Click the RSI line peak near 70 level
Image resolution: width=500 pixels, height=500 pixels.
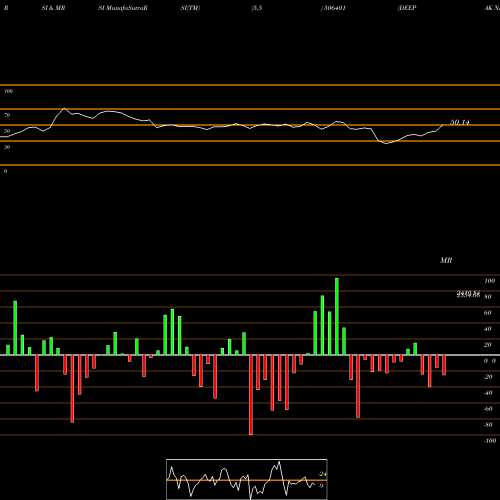click(64, 109)
